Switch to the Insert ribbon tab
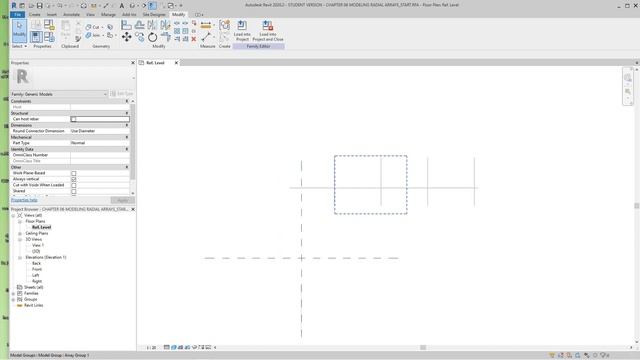 (x=52, y=15)
